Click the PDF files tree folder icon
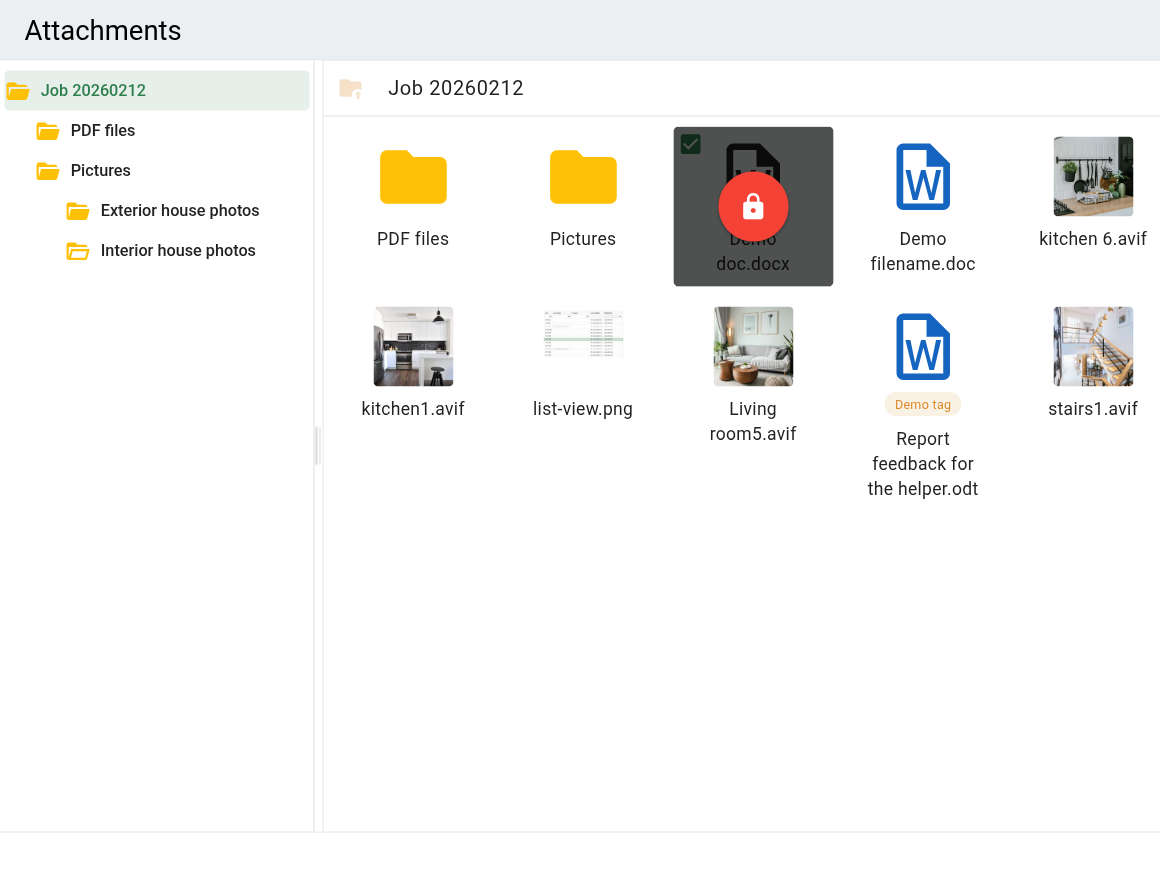Screen dimensions: 1160x885 (x=48, y=131)
